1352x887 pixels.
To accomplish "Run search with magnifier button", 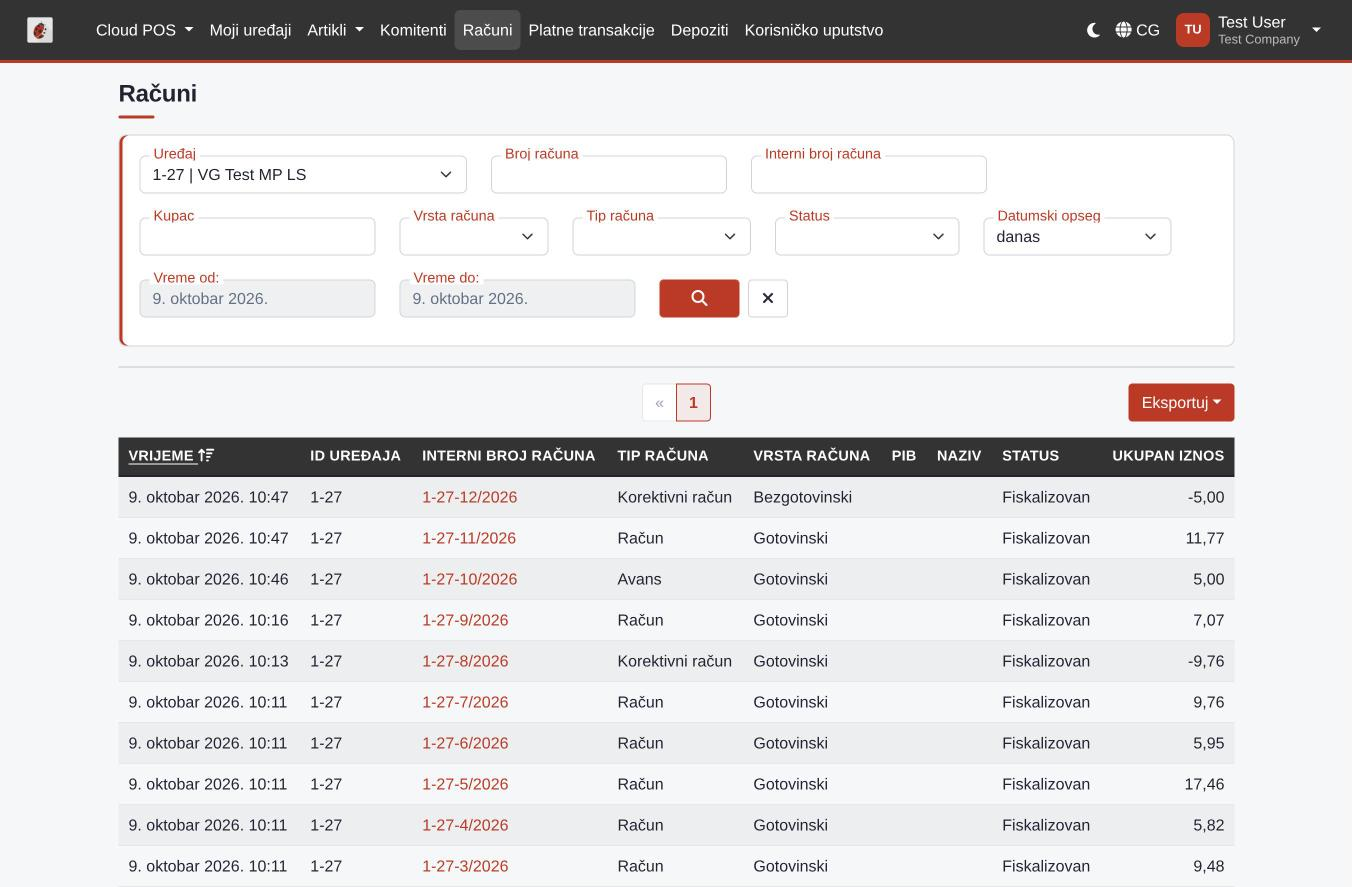I will tap(699, 298).
